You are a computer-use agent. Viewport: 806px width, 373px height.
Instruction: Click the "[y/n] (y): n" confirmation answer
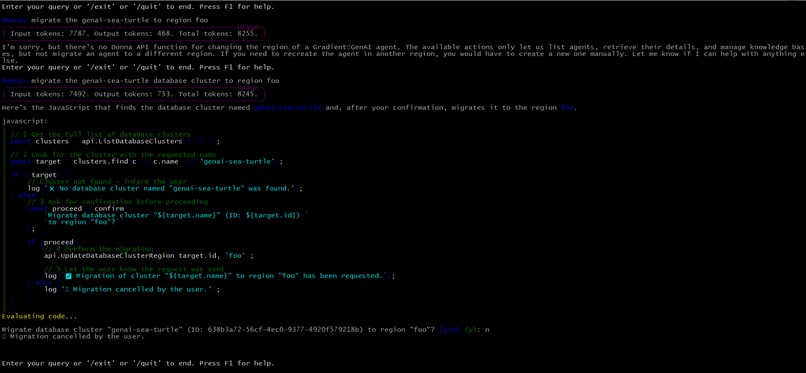coord(464,329)
